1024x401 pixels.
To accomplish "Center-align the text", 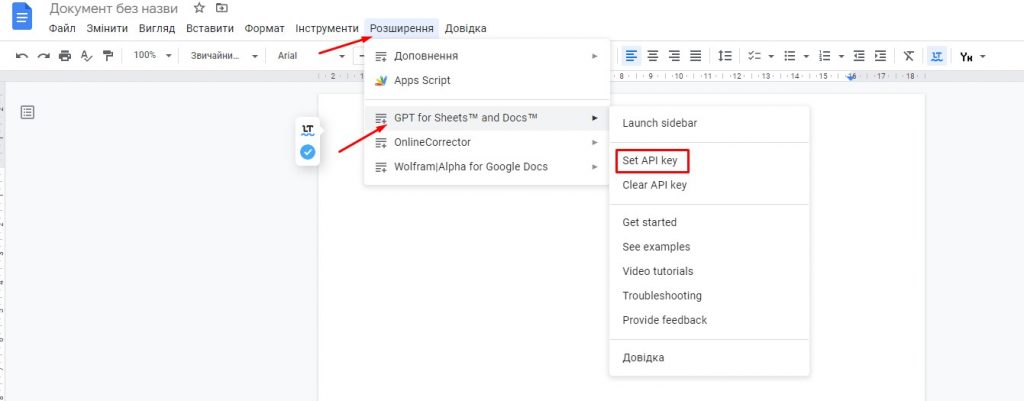I will click(x=652, y=56).
